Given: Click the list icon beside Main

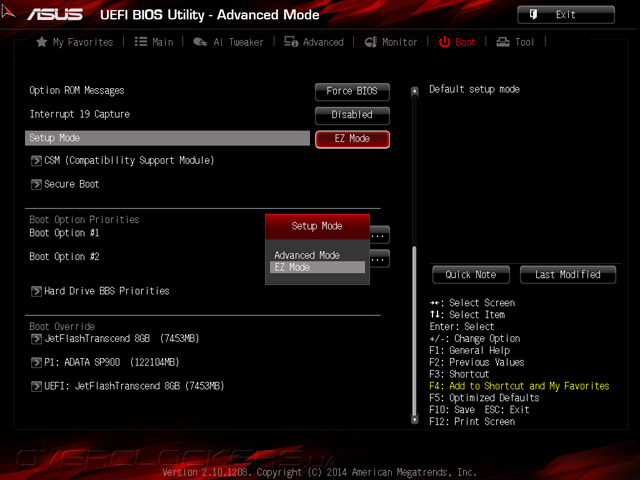Looking at the screenshot, I should click(x=141, y=42).
